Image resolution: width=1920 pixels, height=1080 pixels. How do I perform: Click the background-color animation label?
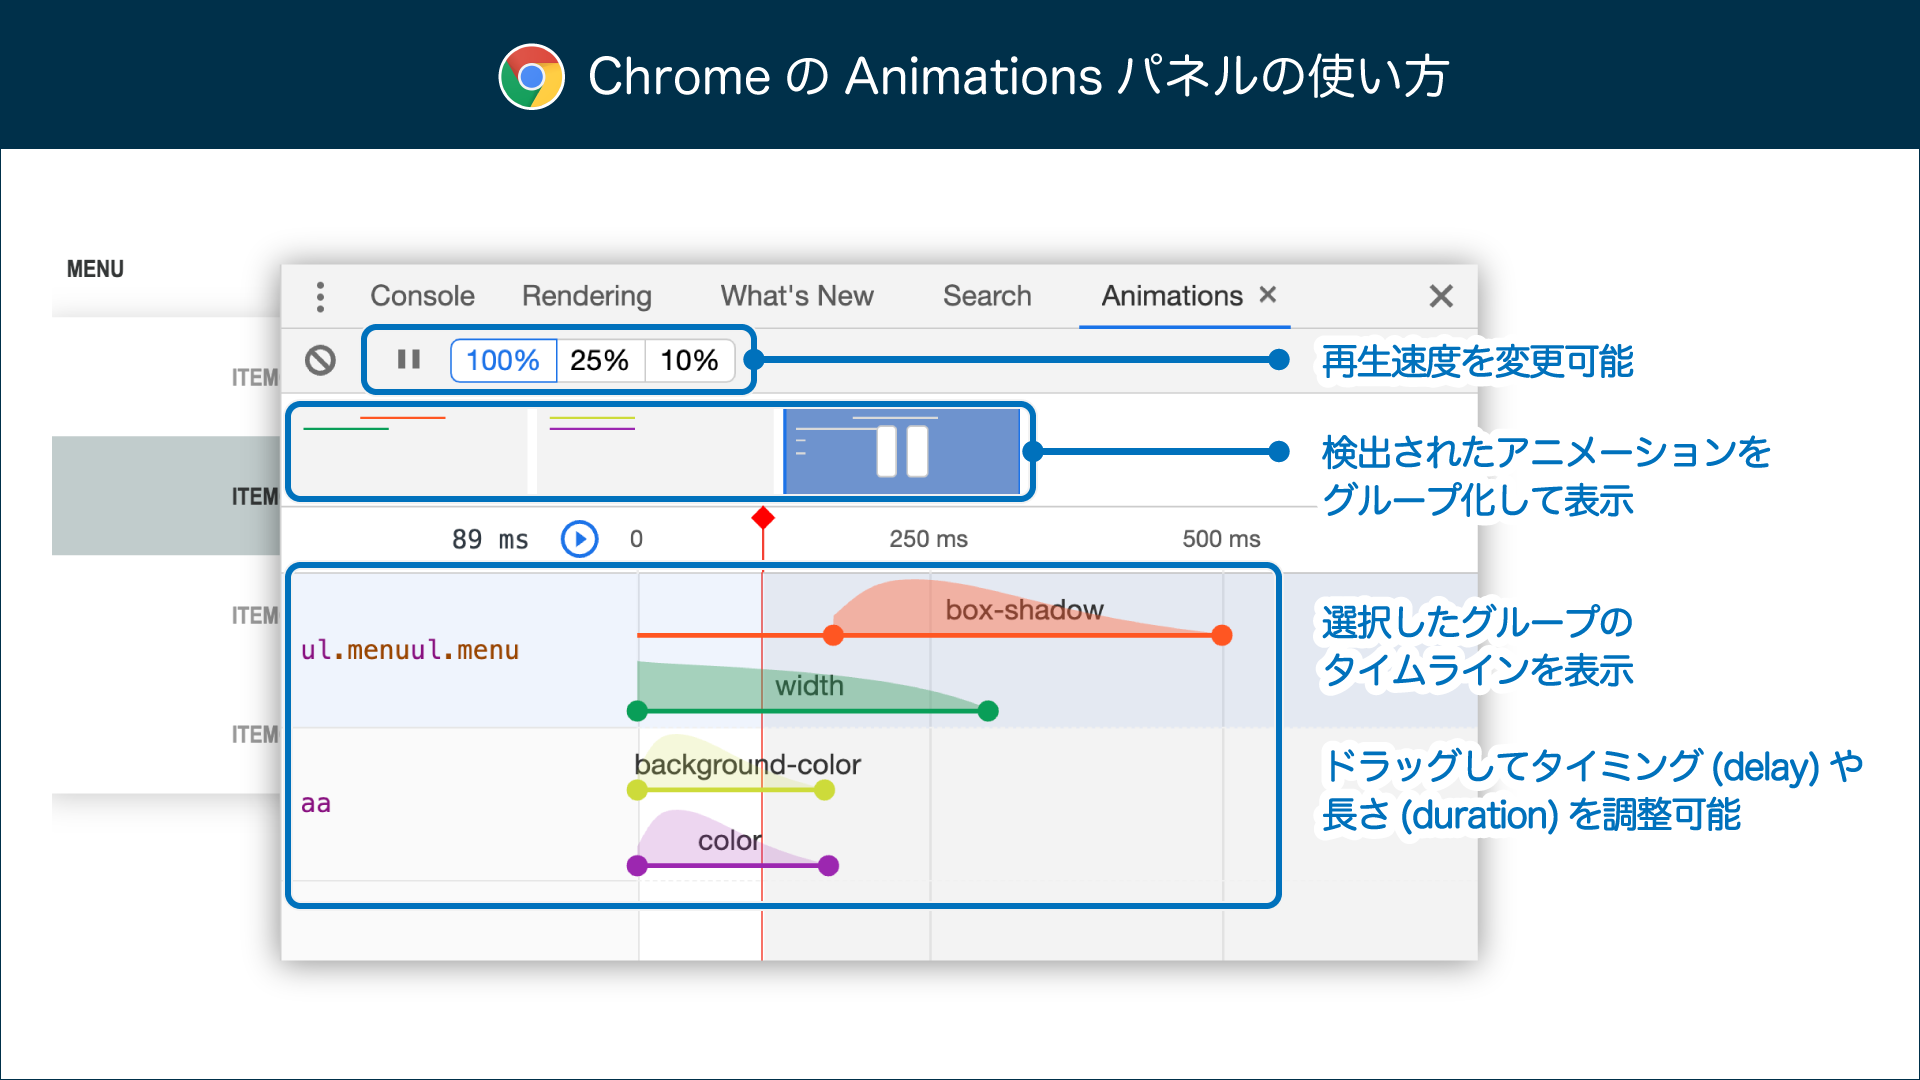(747, 765)
